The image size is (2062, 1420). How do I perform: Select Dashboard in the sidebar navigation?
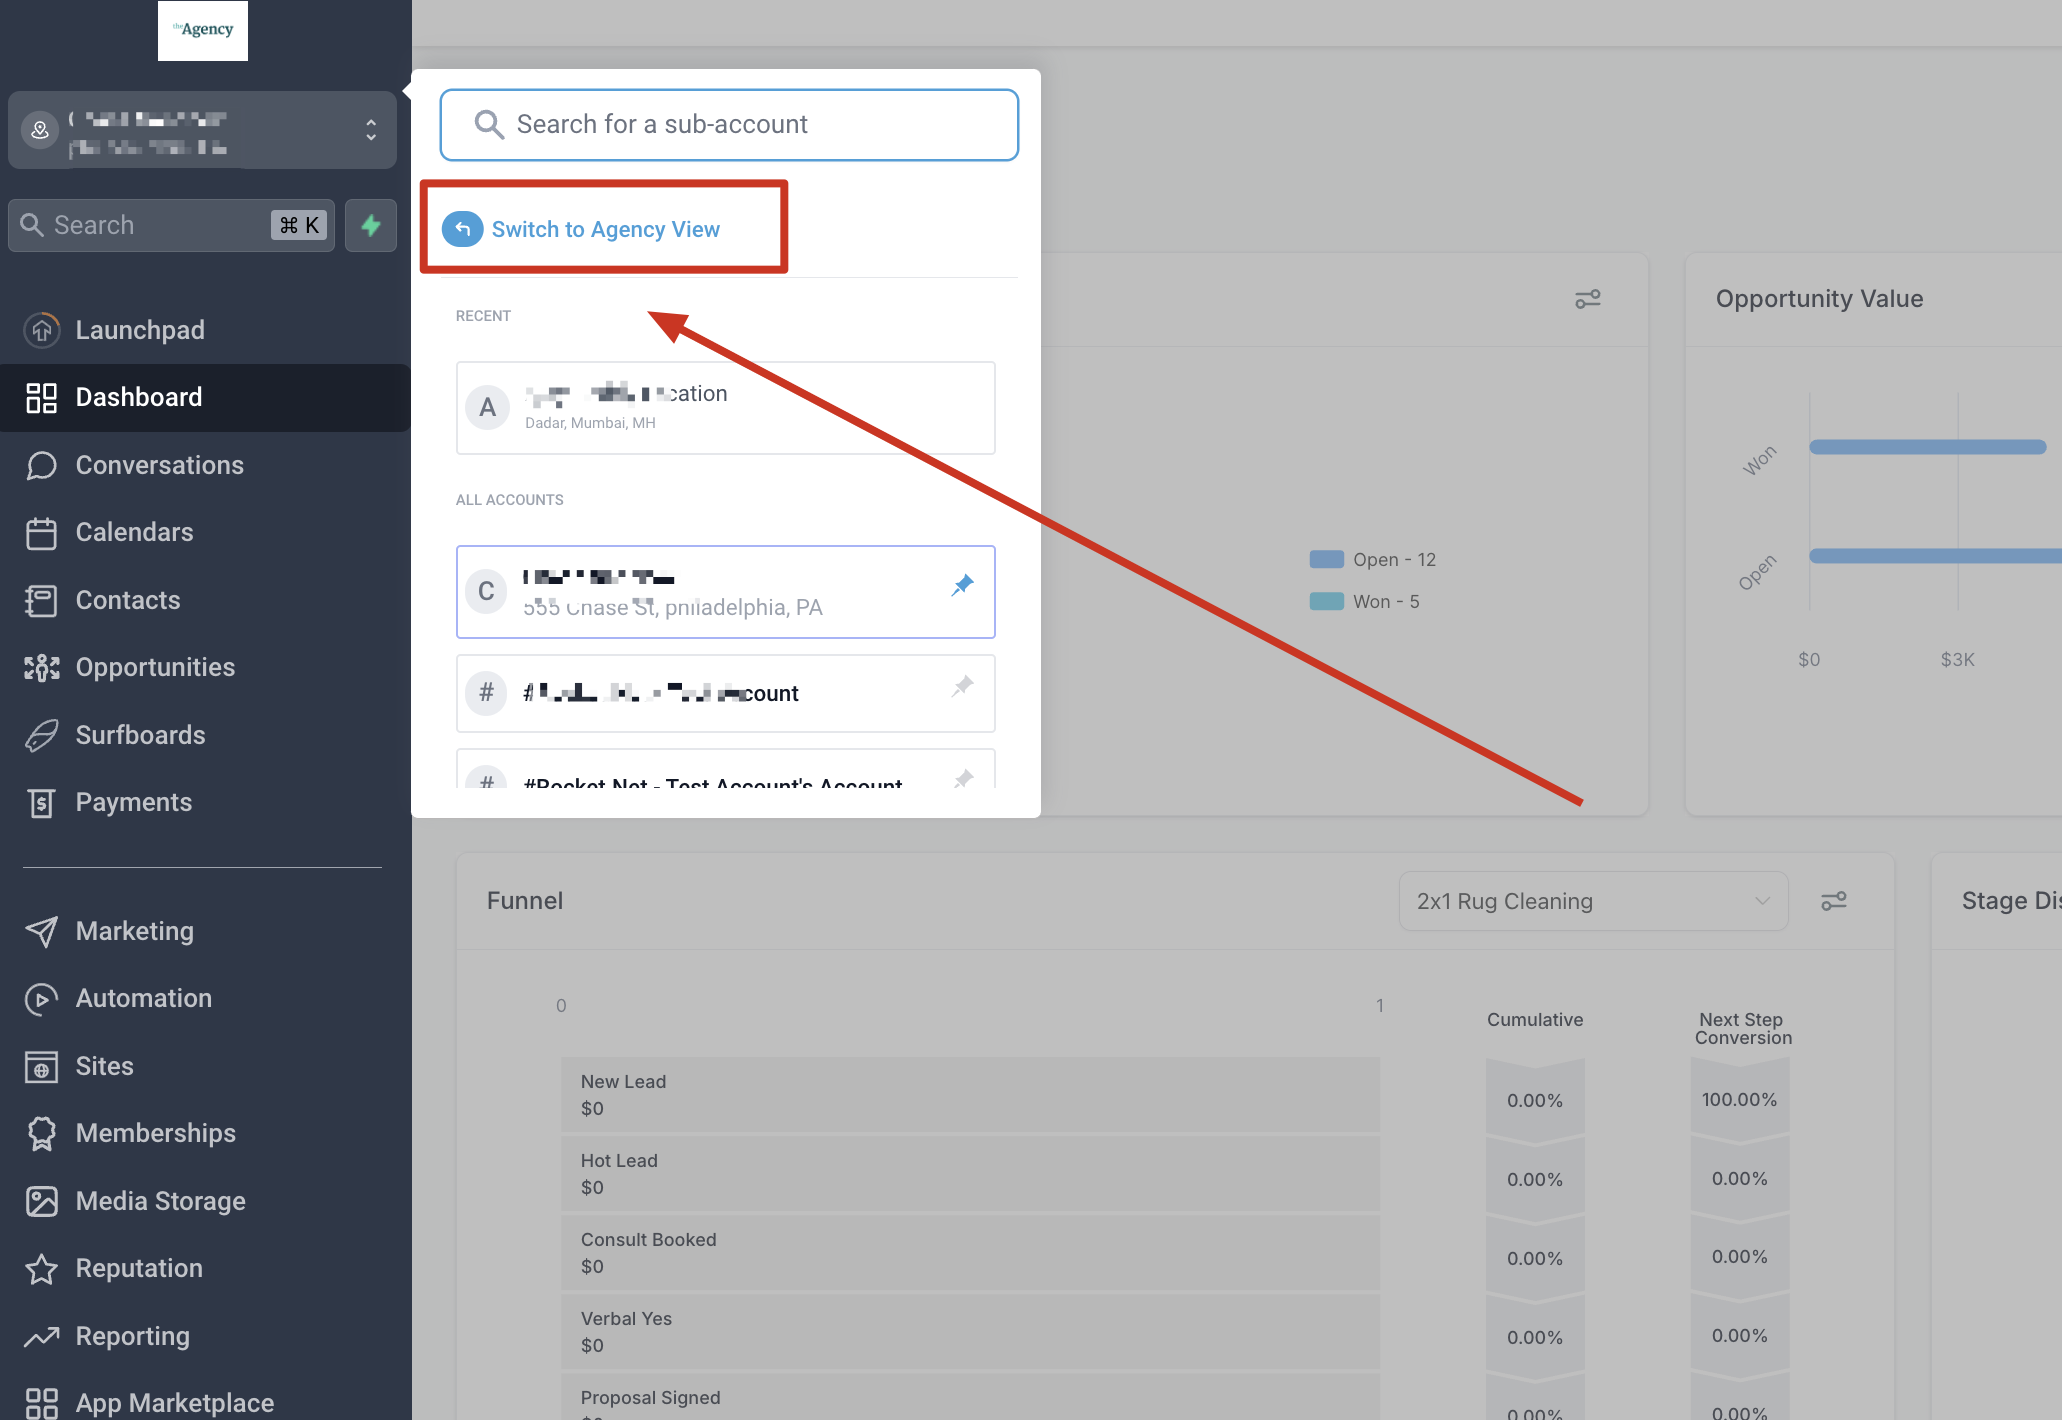coord(138,397)
